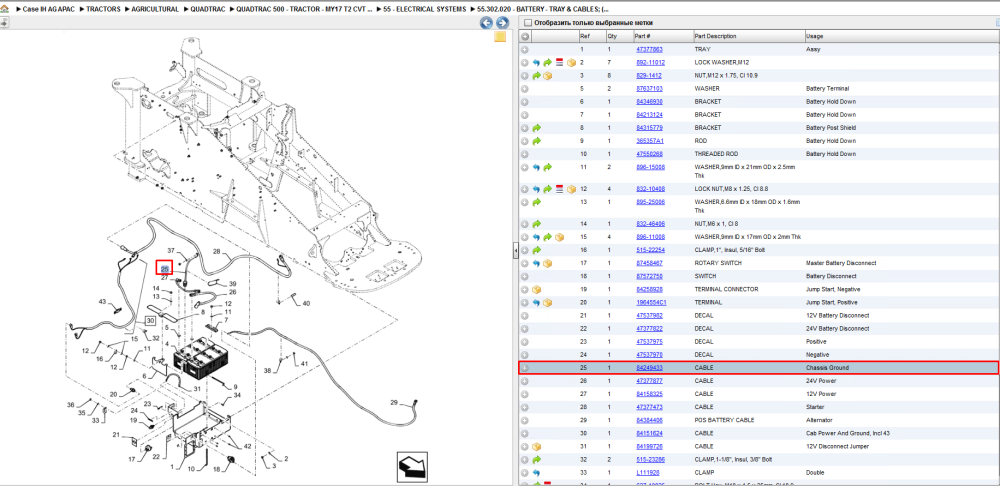This screenshot has height=486, width=1000.
Task: Click grey circle icon for SWITCH row
Action: tap(525, 276)
